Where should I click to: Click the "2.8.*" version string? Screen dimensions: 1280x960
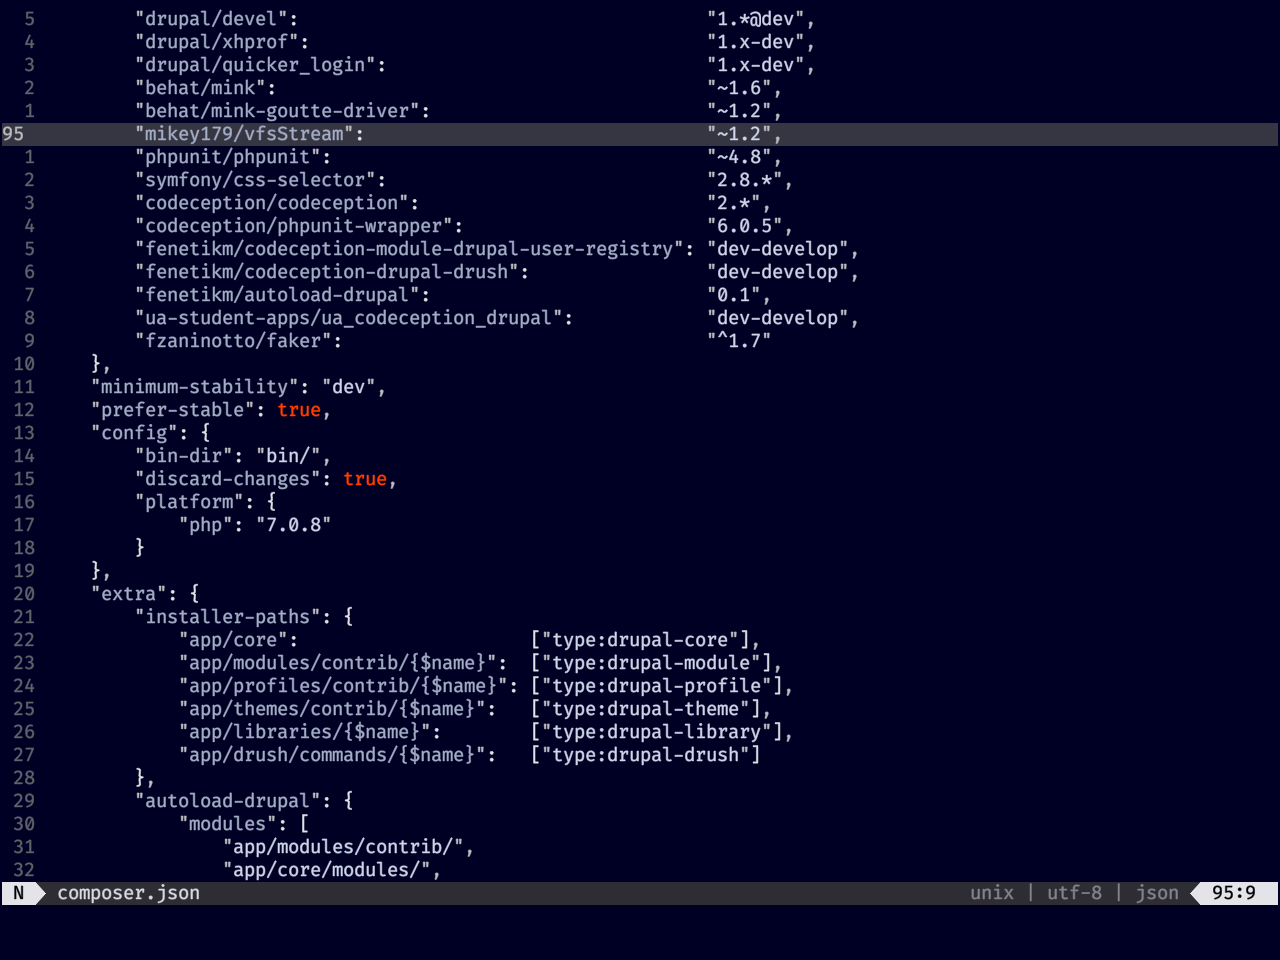745,180
